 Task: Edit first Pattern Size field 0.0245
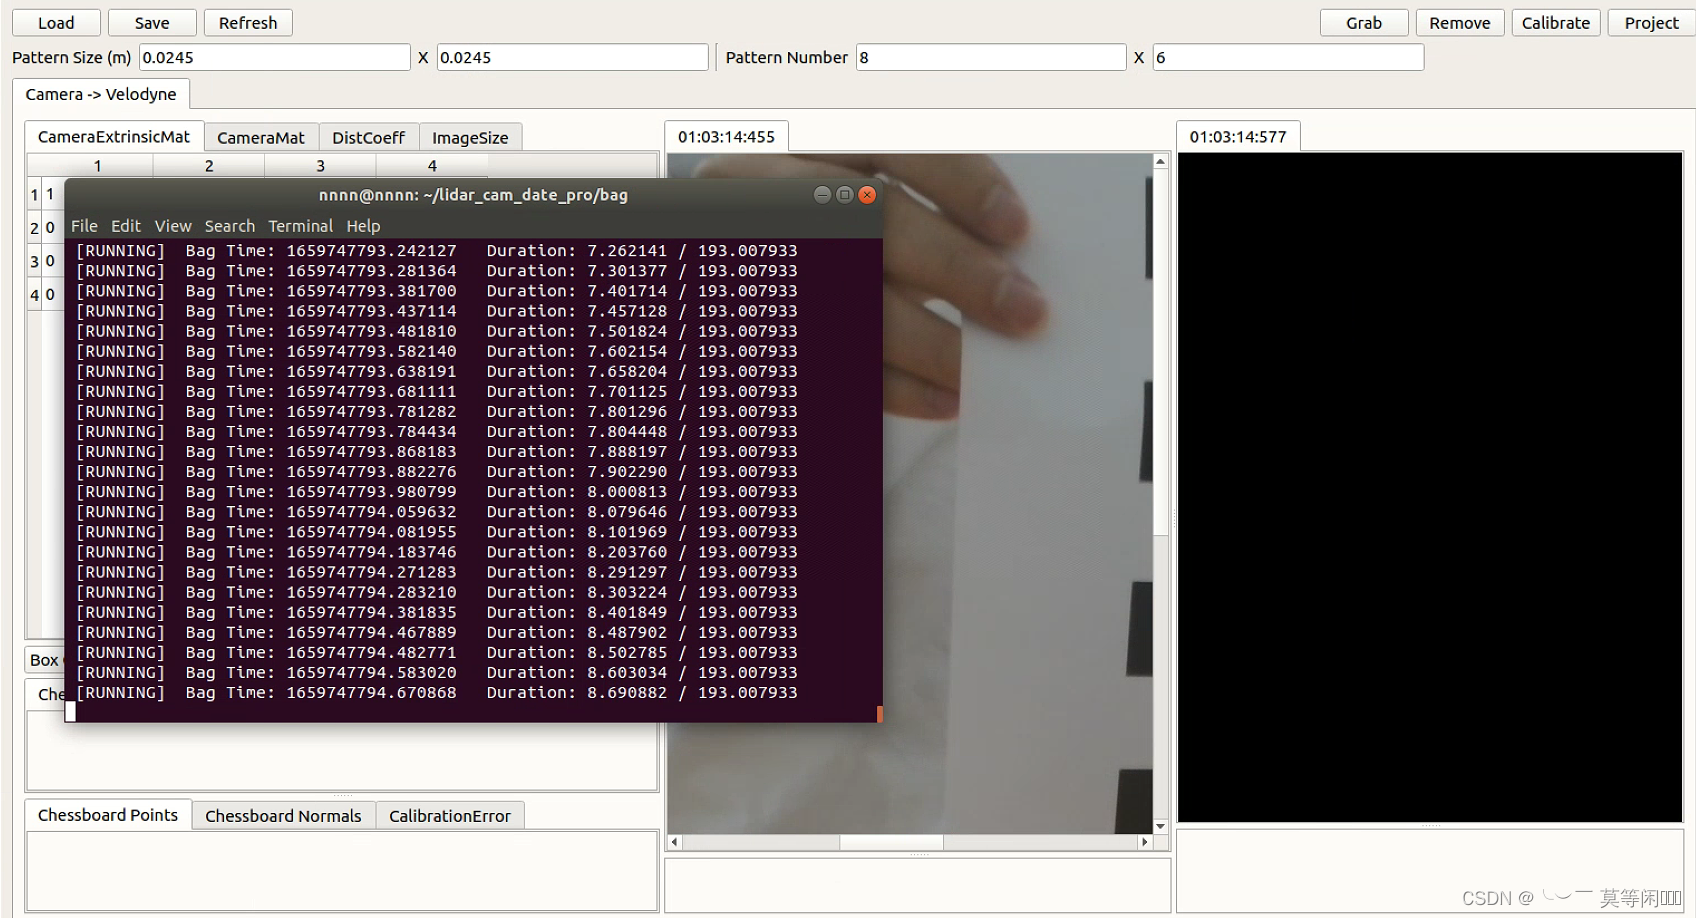pyautogui.click(x=274, y=57)
